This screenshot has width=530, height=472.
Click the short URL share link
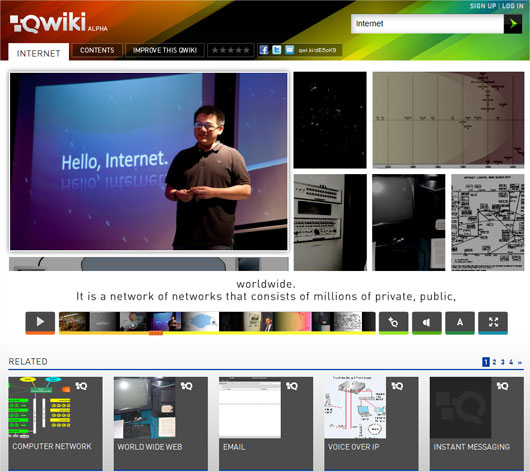(x=317, y=50)
